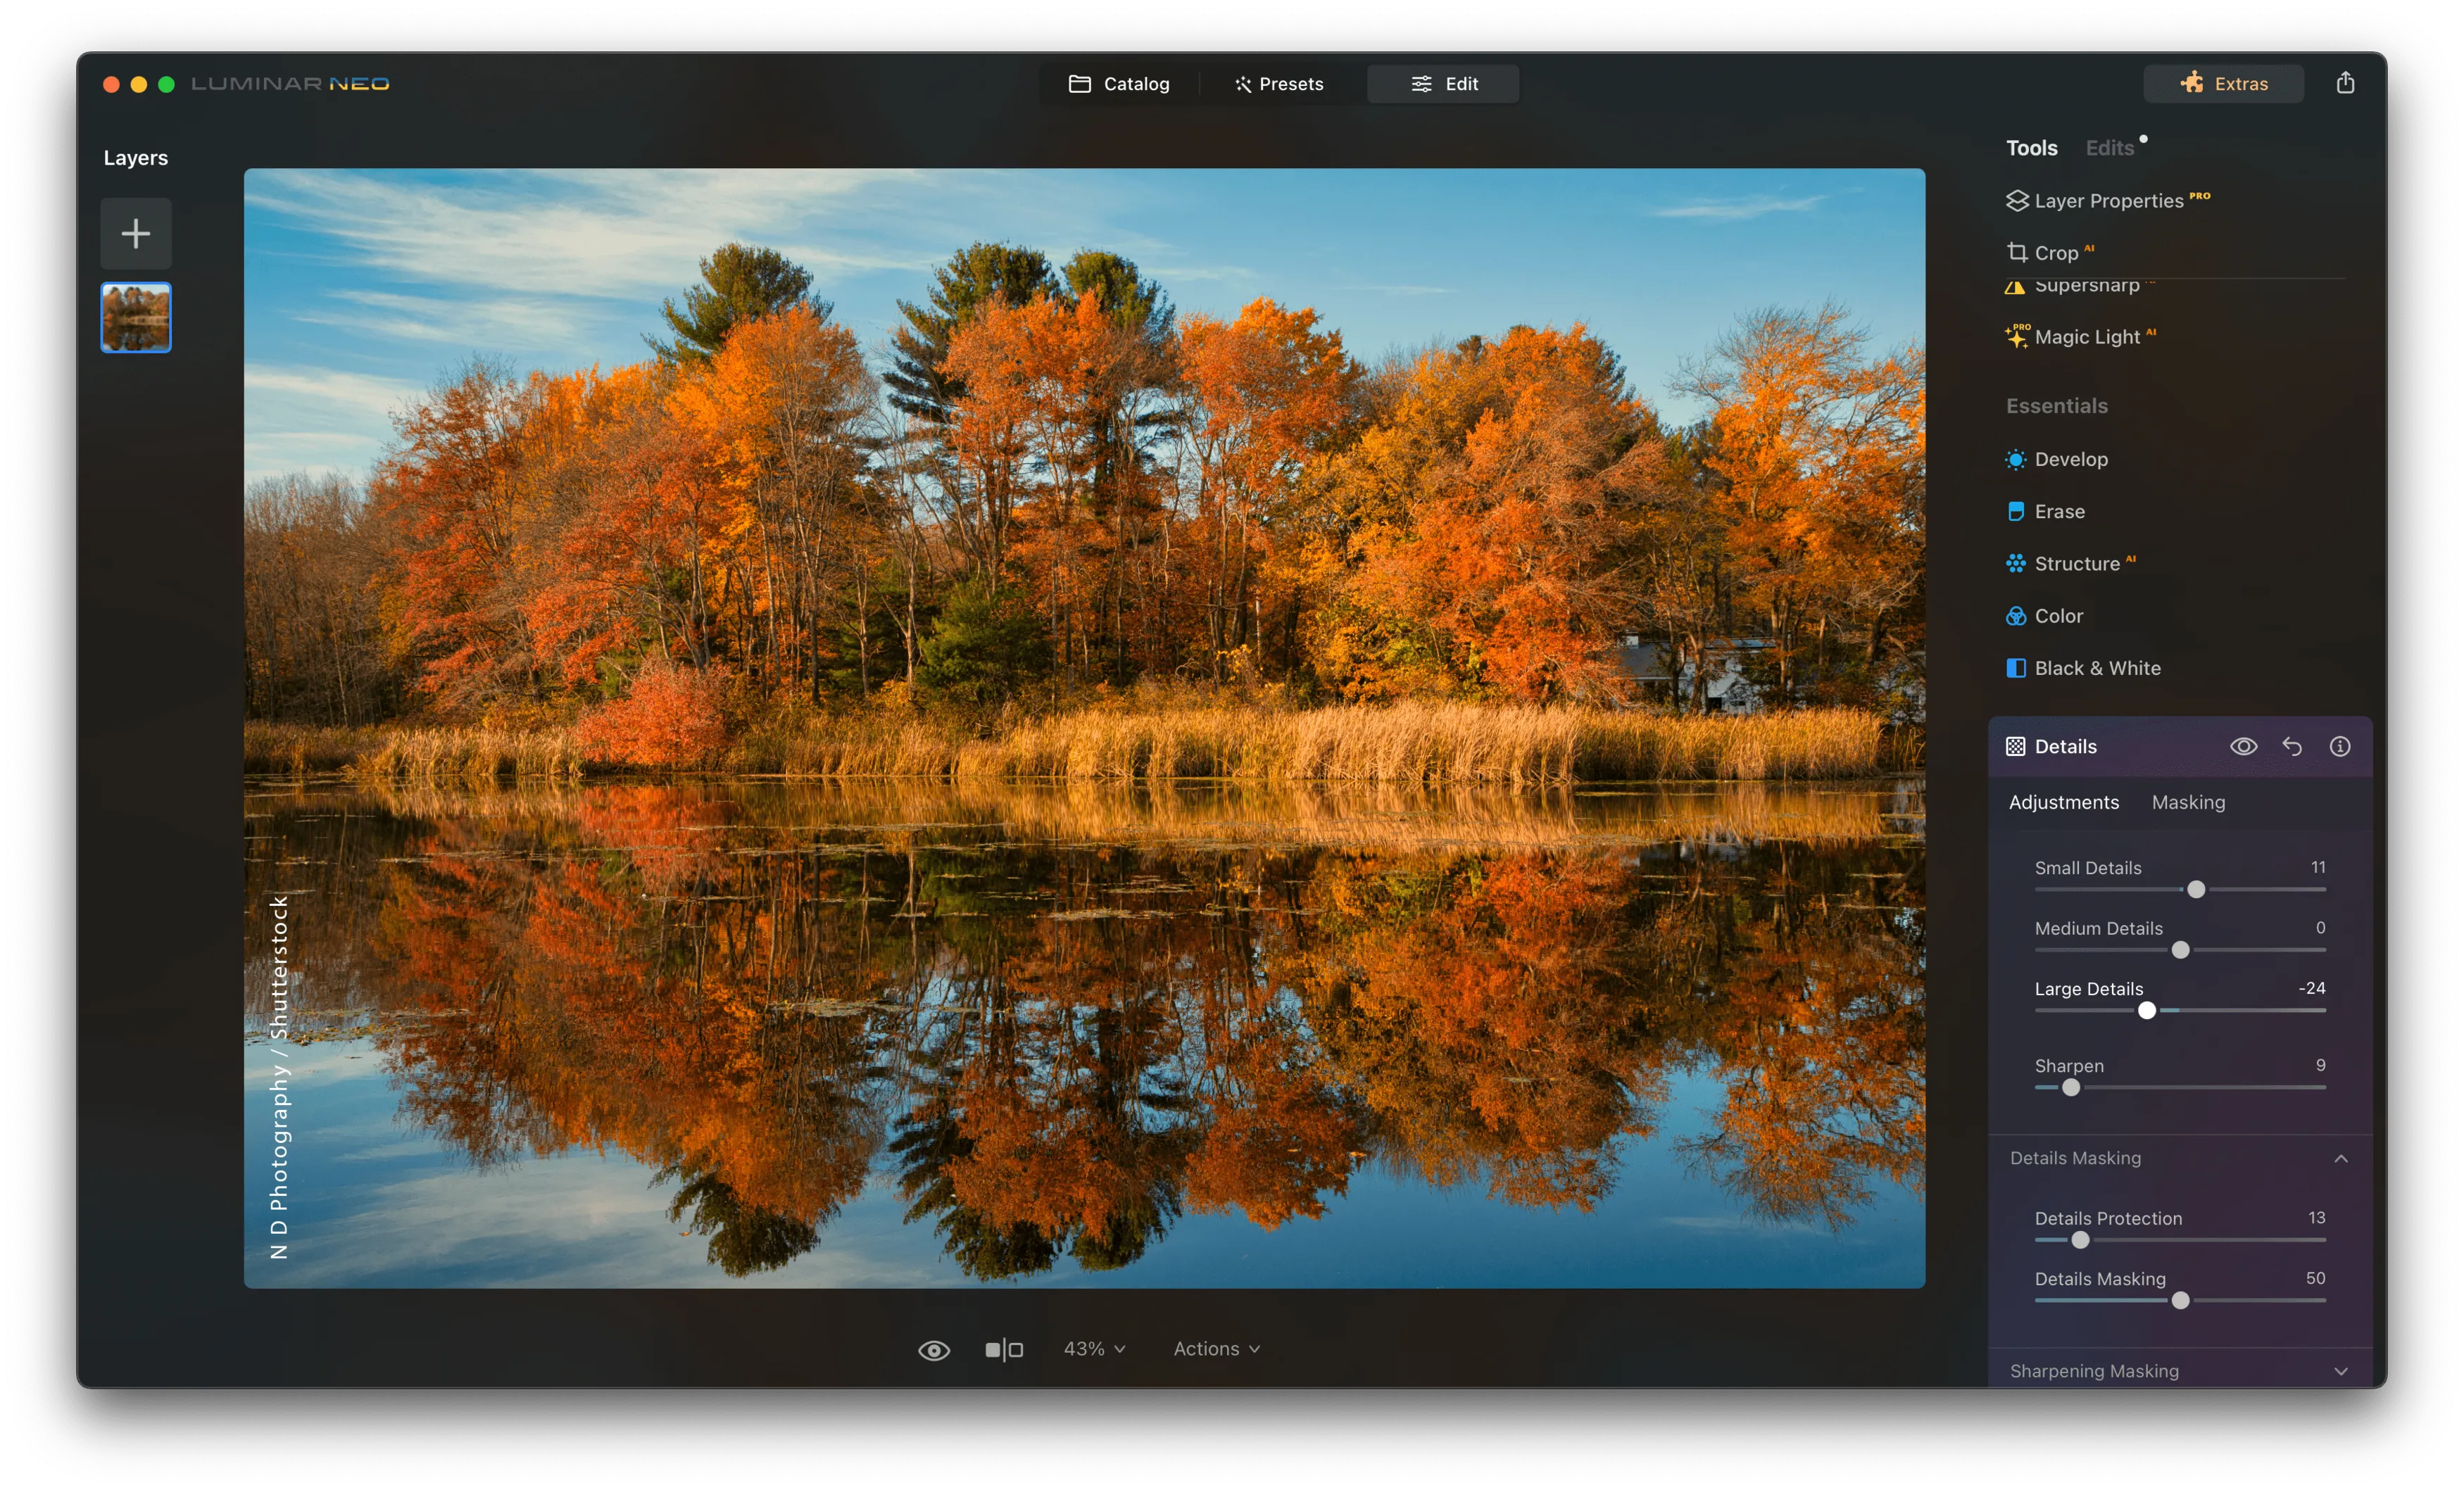Add a new layer with plus button
This screenshot has width=2464, height=1490.
(136, 234)
